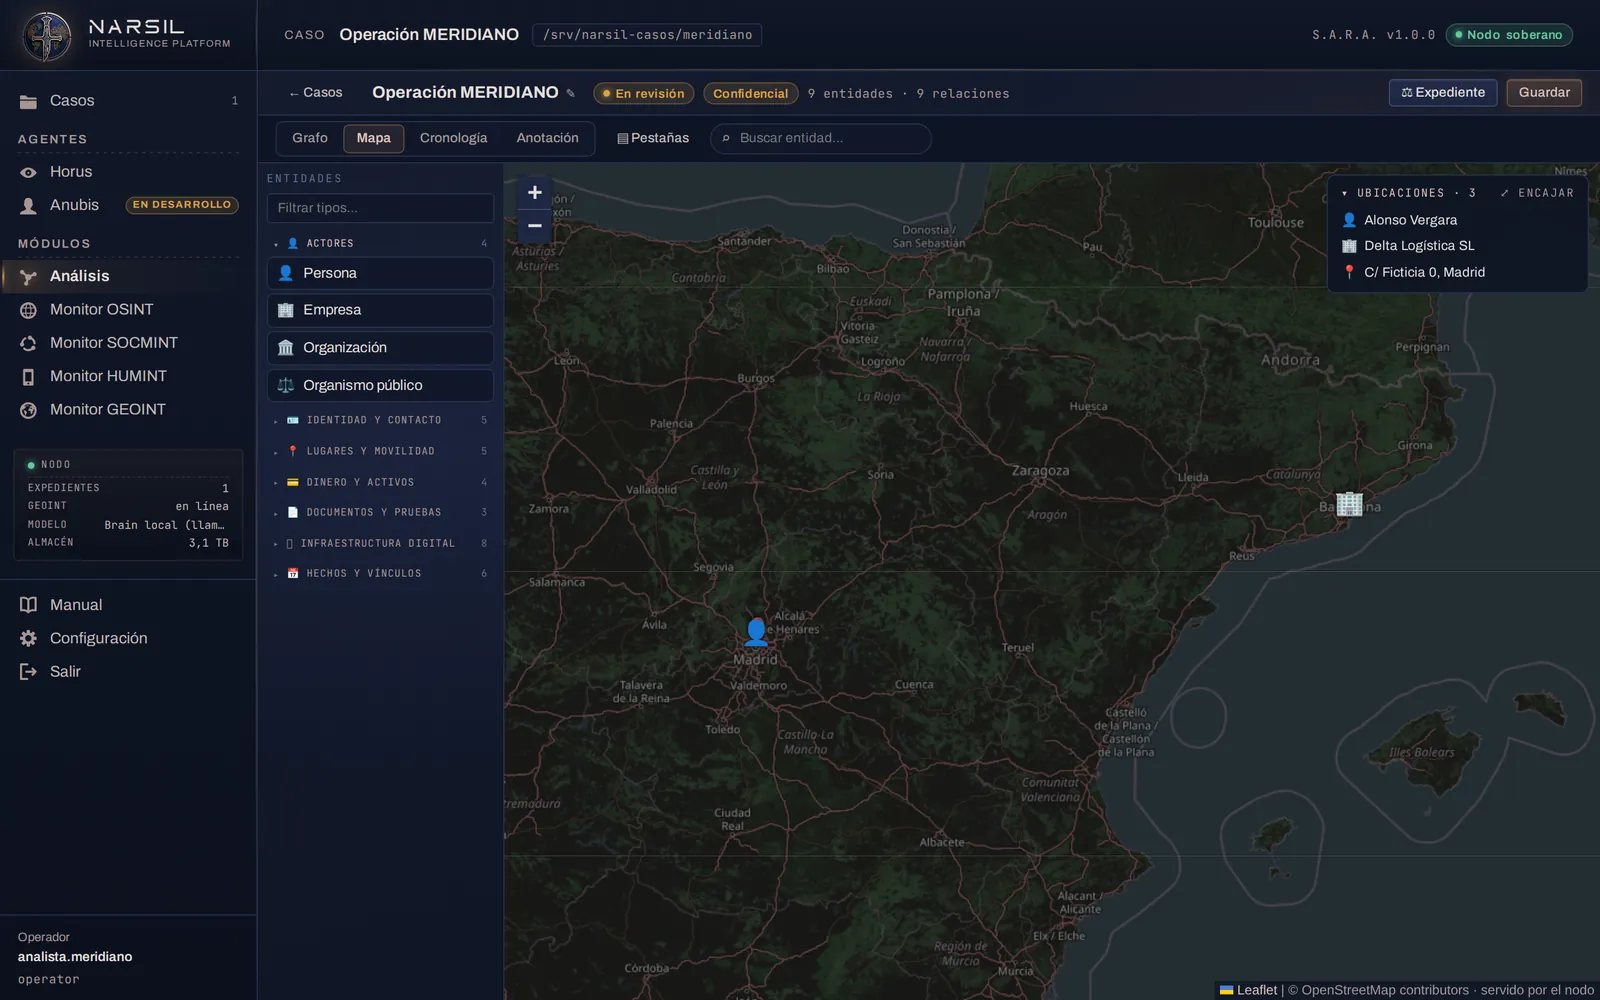This screenshot has width=1600, height=1000.
Task: Click the Guardar button
Action: pos(1544,92)
